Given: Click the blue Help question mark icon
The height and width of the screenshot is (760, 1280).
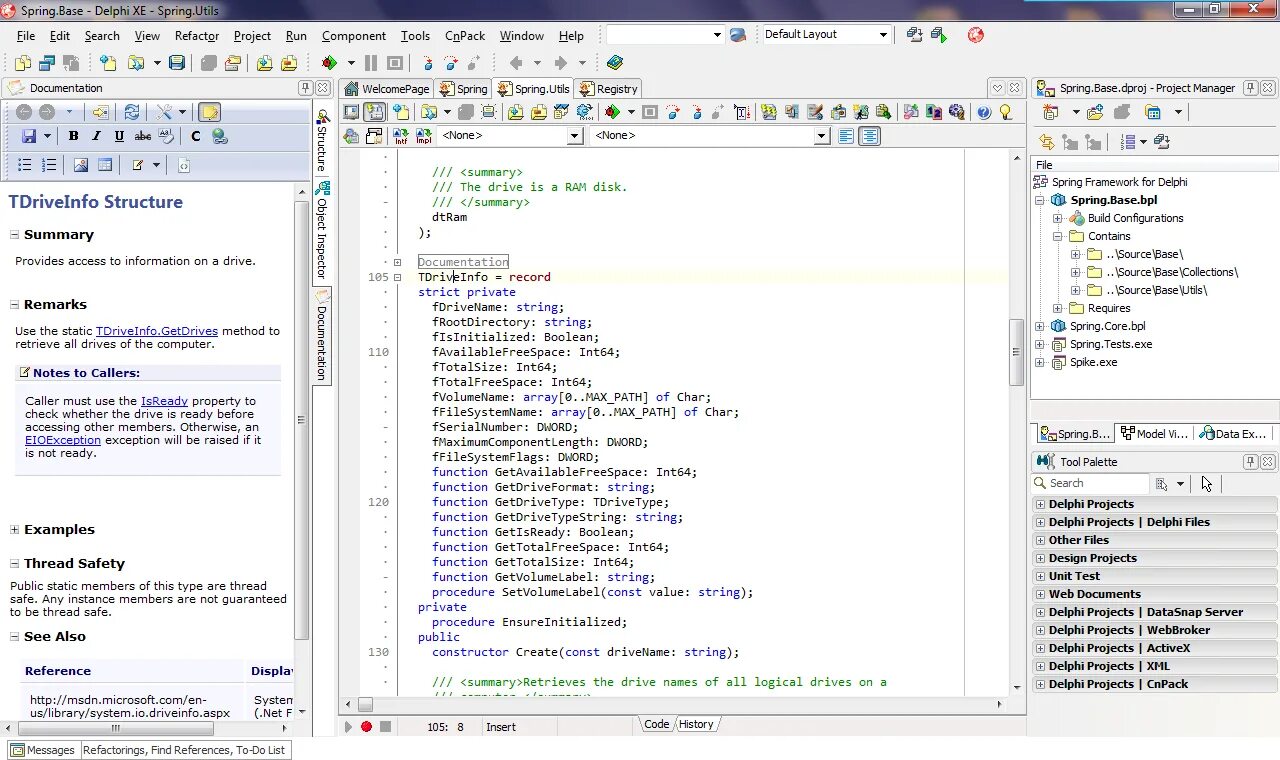Looking at the screenshot, I should click(x=984, y=112).
